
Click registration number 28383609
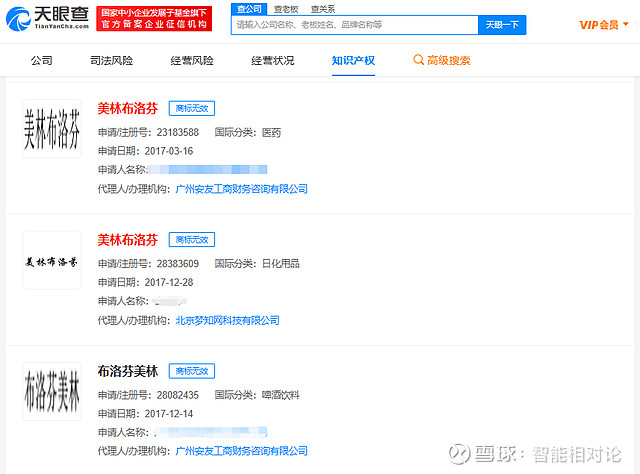[178, 264]
